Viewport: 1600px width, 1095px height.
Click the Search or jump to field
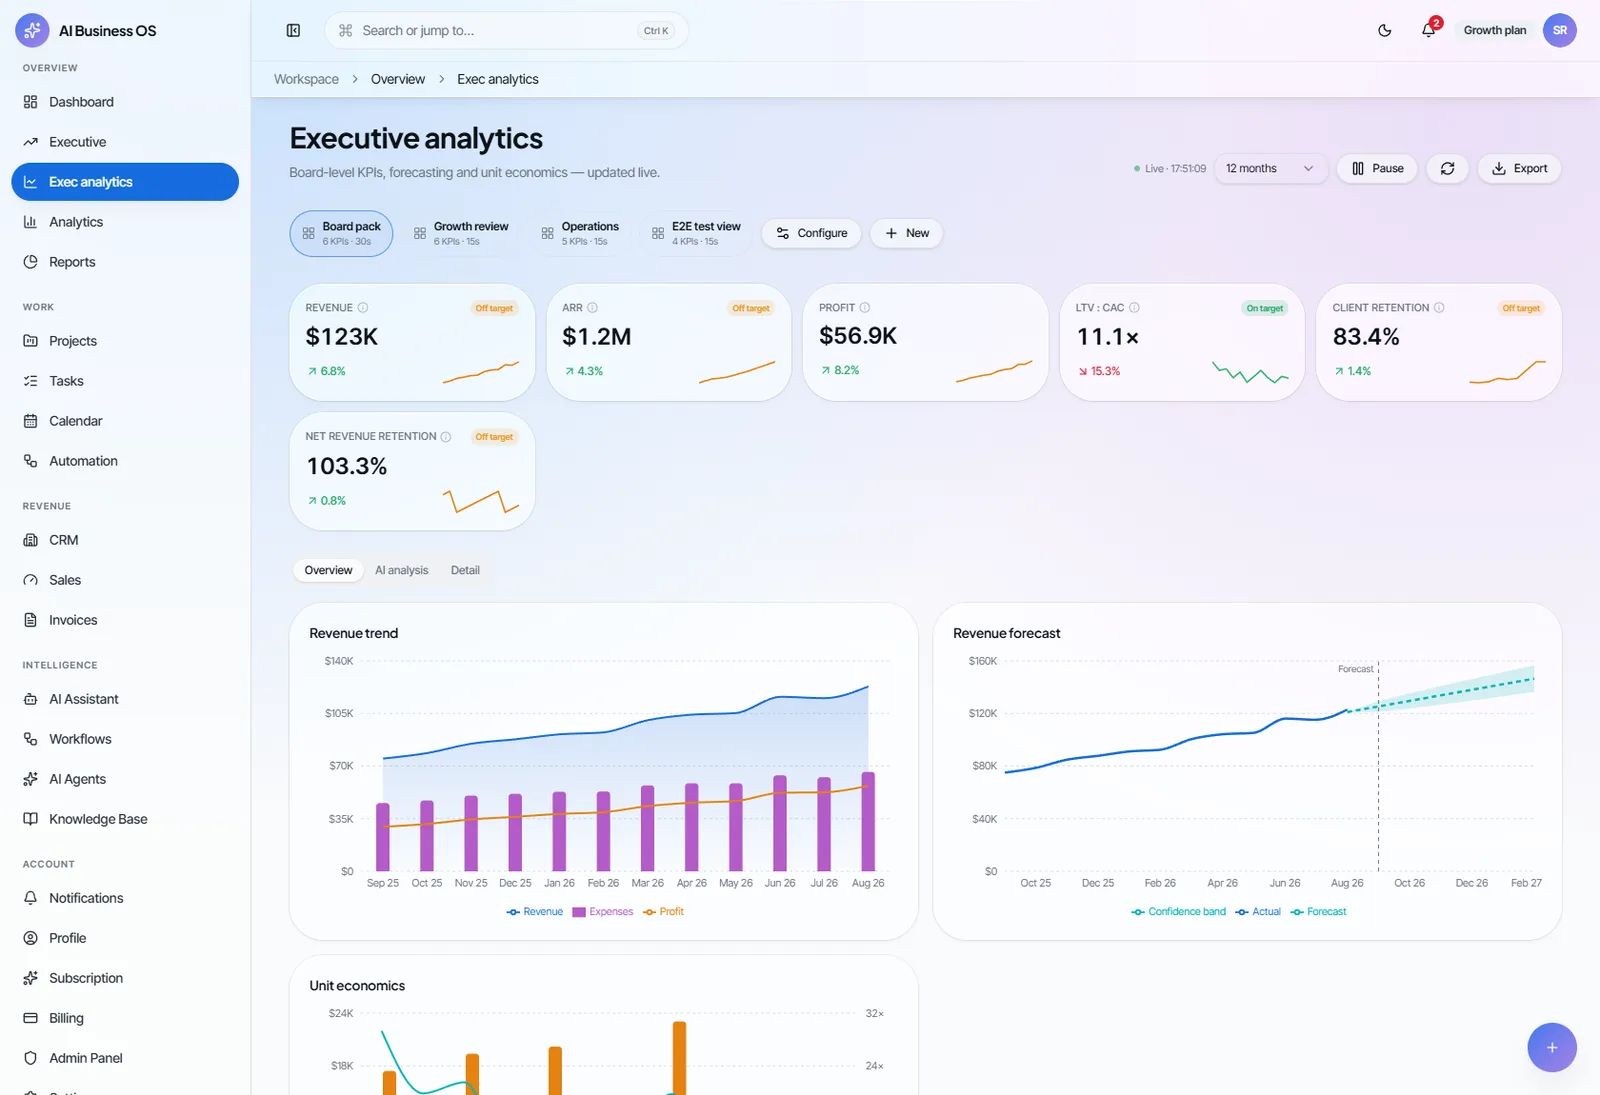point(506,30)
